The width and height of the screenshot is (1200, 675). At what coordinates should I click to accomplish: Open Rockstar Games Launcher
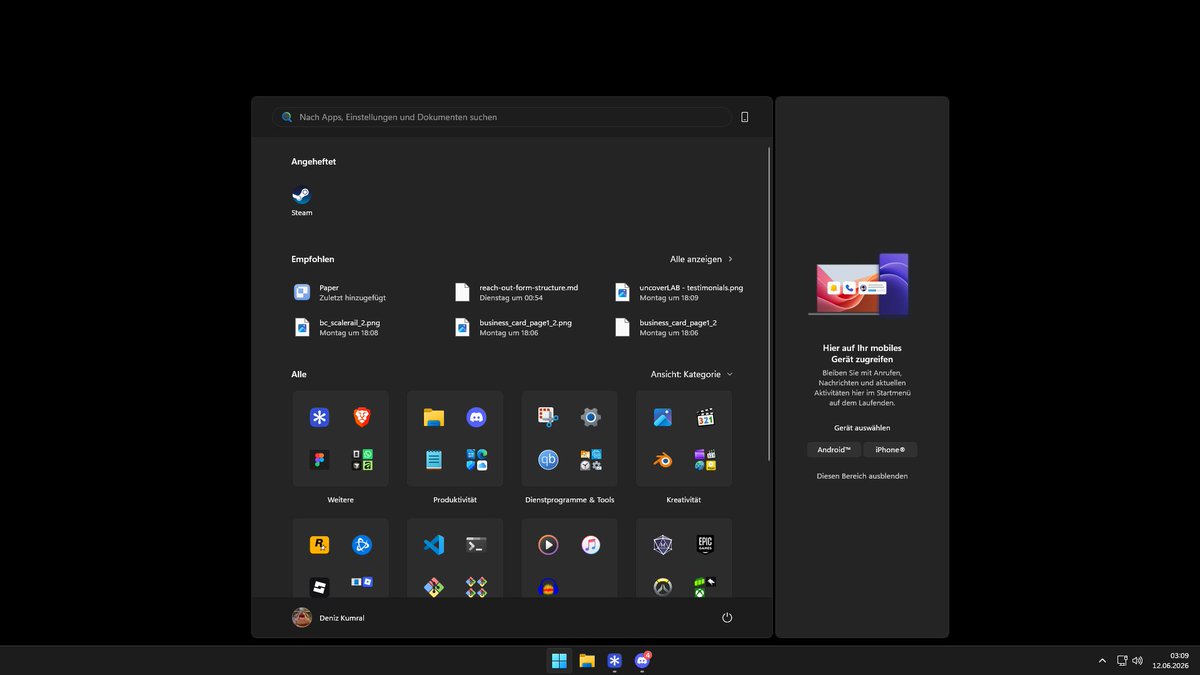[319, 545]
